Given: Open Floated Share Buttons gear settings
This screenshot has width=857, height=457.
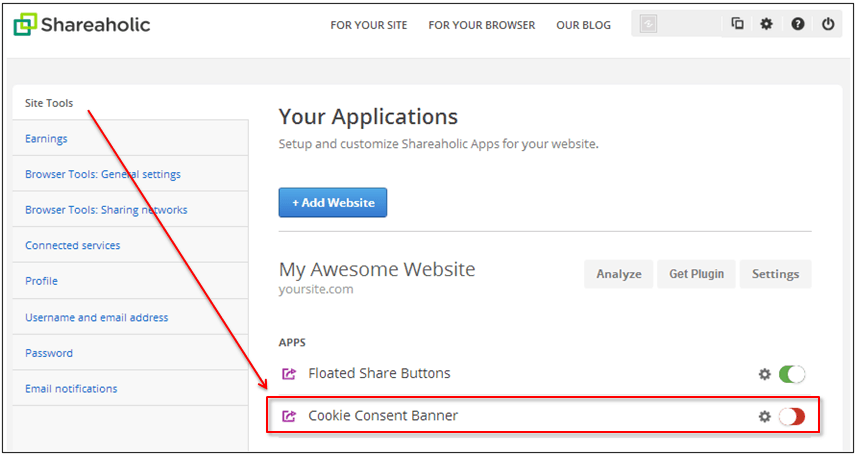Looking at the screenshot, I should 765,374.
